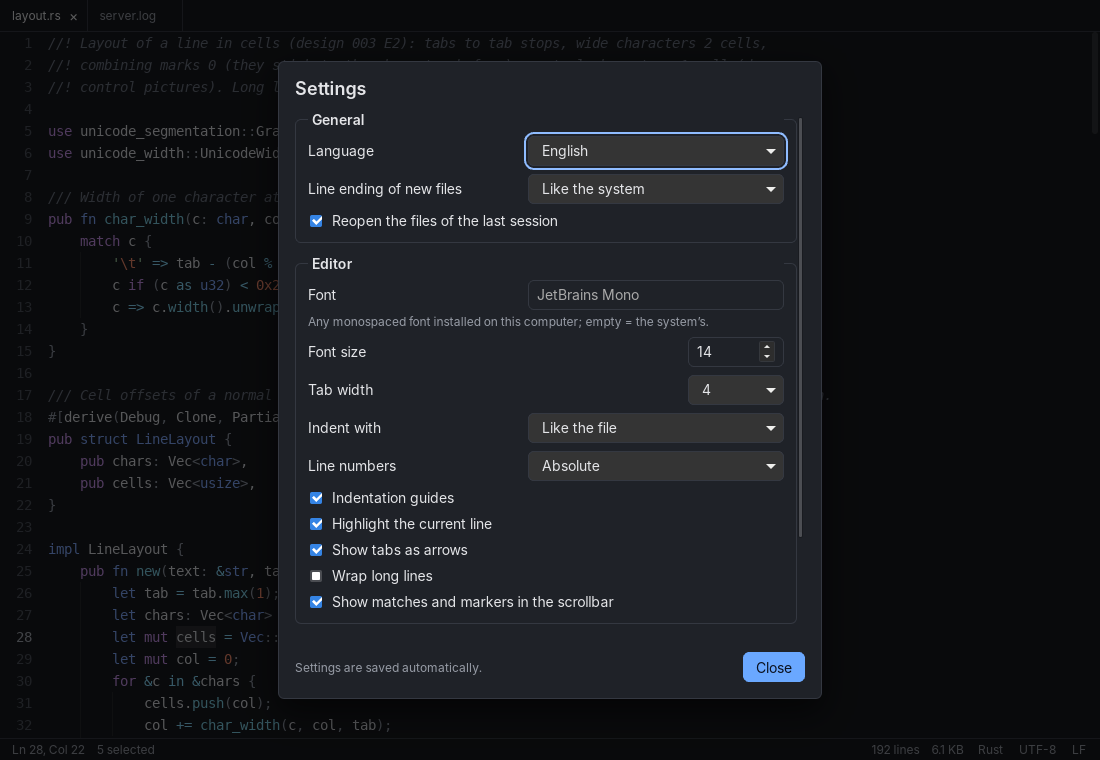This screenshot has width=1100, height=760.
Task: Switch to the server.log tab
Action: 128,15
